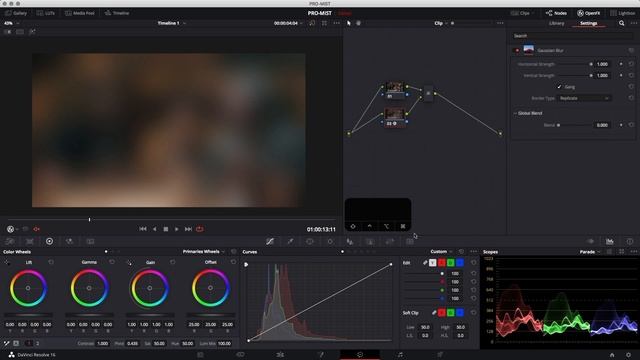The height and width of the screenshot is (360, 640).
Task: Pick black point for Lift wheel
Action: (7, 262)
